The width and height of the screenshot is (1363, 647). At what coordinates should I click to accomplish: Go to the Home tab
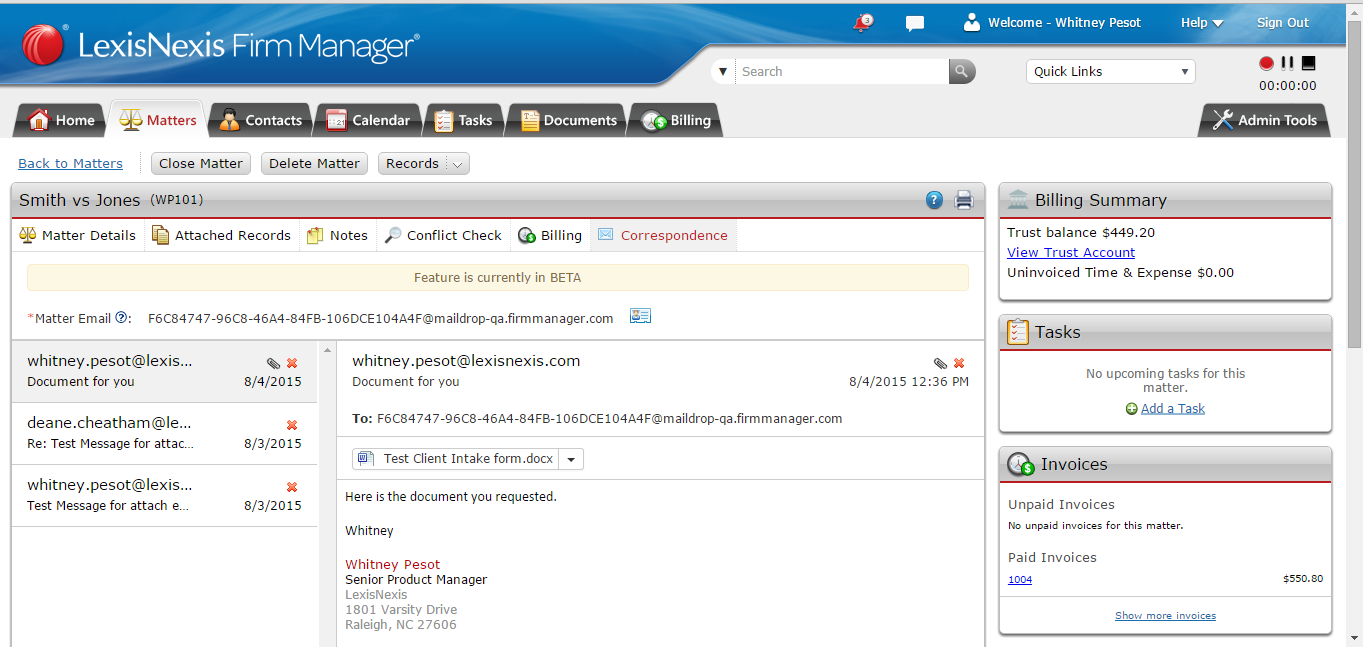(62, 120)
